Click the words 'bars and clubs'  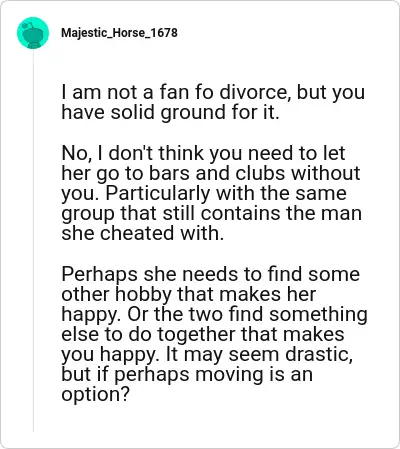[217, 173]
